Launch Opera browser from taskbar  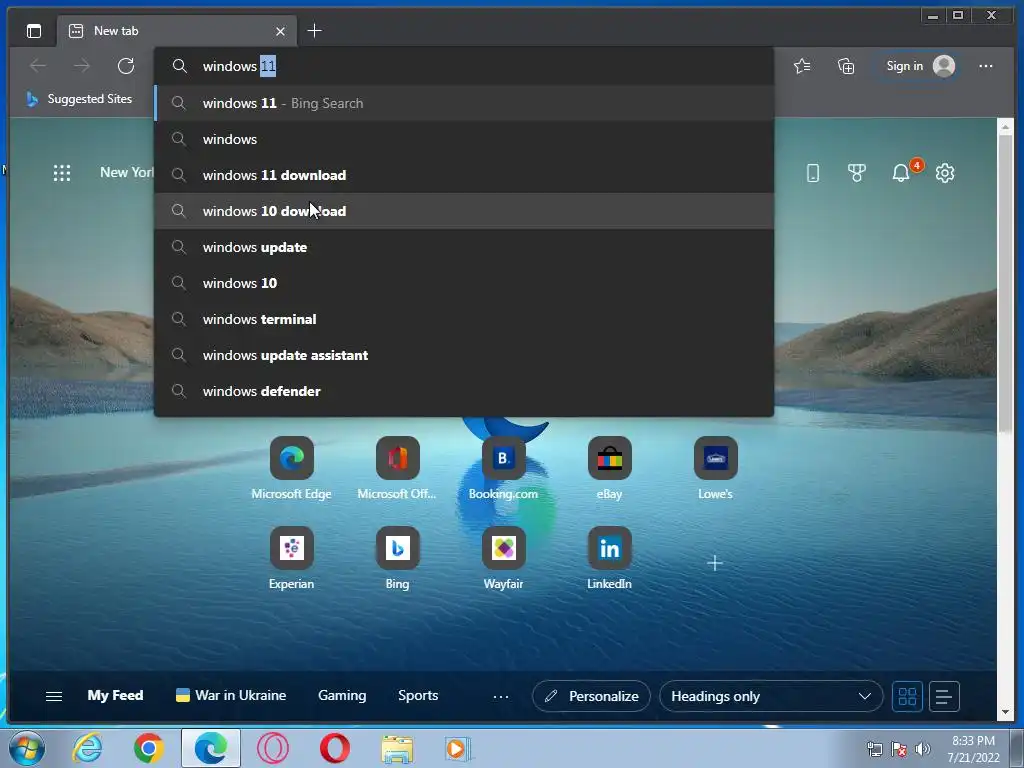click(x=335, y=748)
